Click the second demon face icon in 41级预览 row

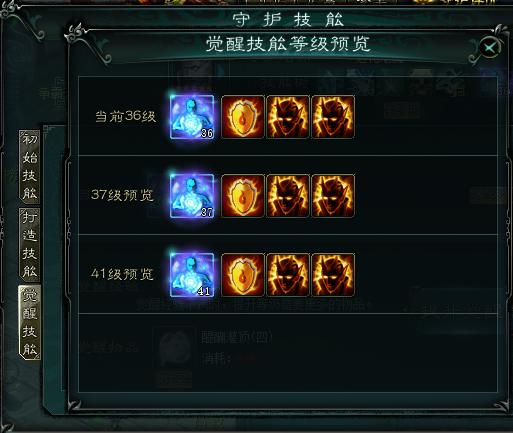pos(333,275)
